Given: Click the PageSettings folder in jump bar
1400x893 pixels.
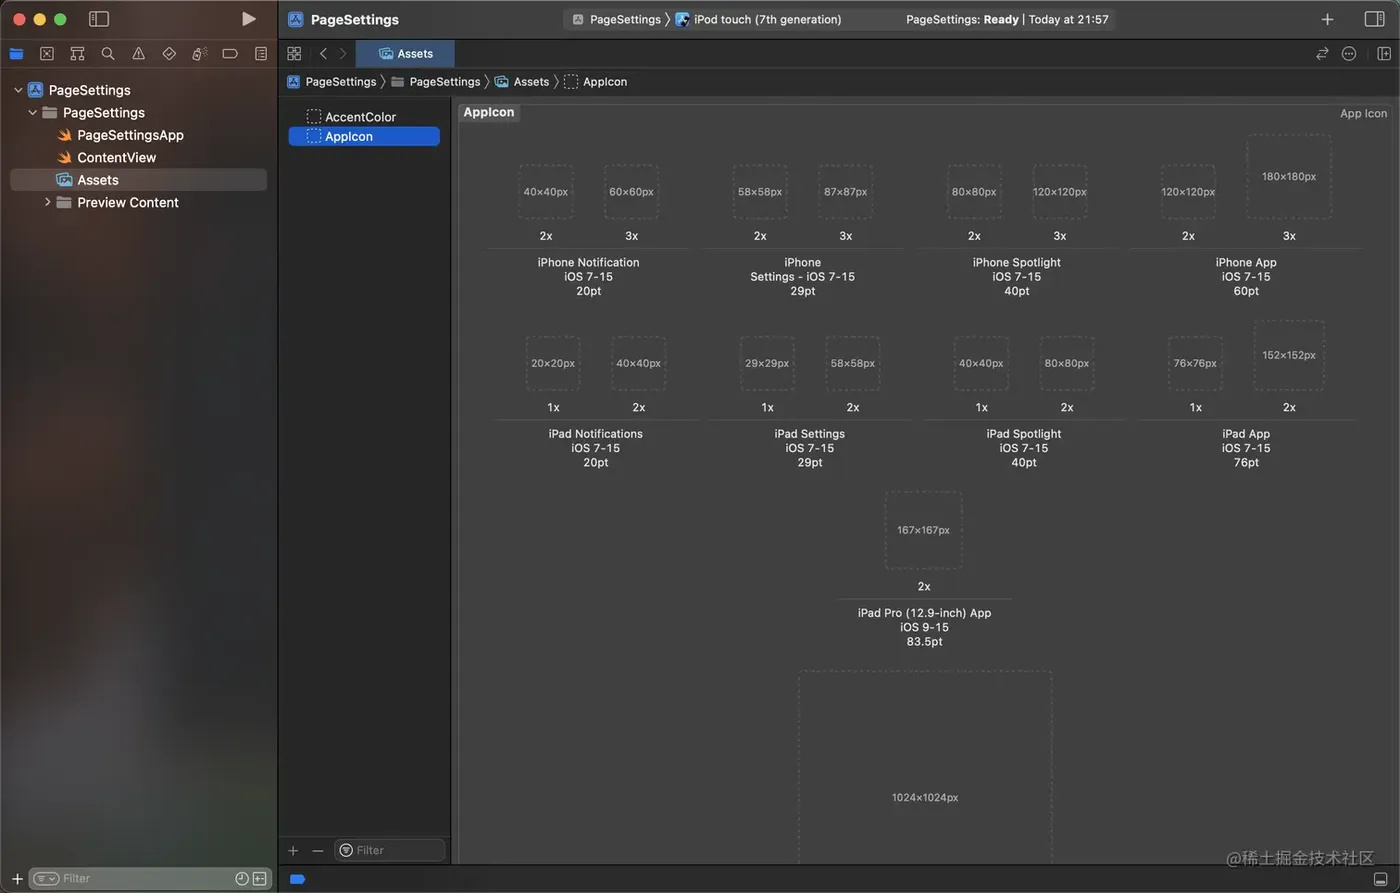Looking at the screenshot, I should point(436,82).
